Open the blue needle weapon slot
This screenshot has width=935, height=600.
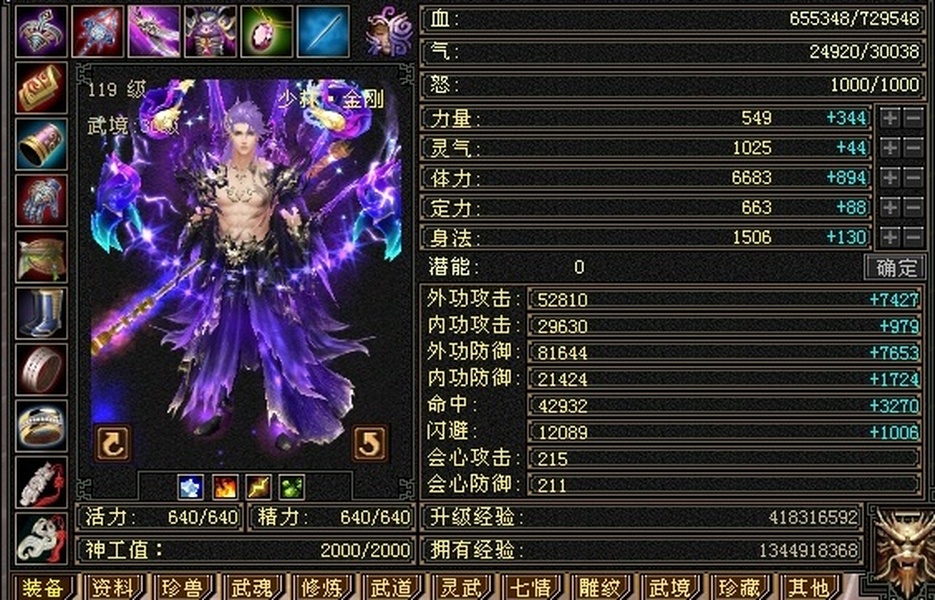323,32
